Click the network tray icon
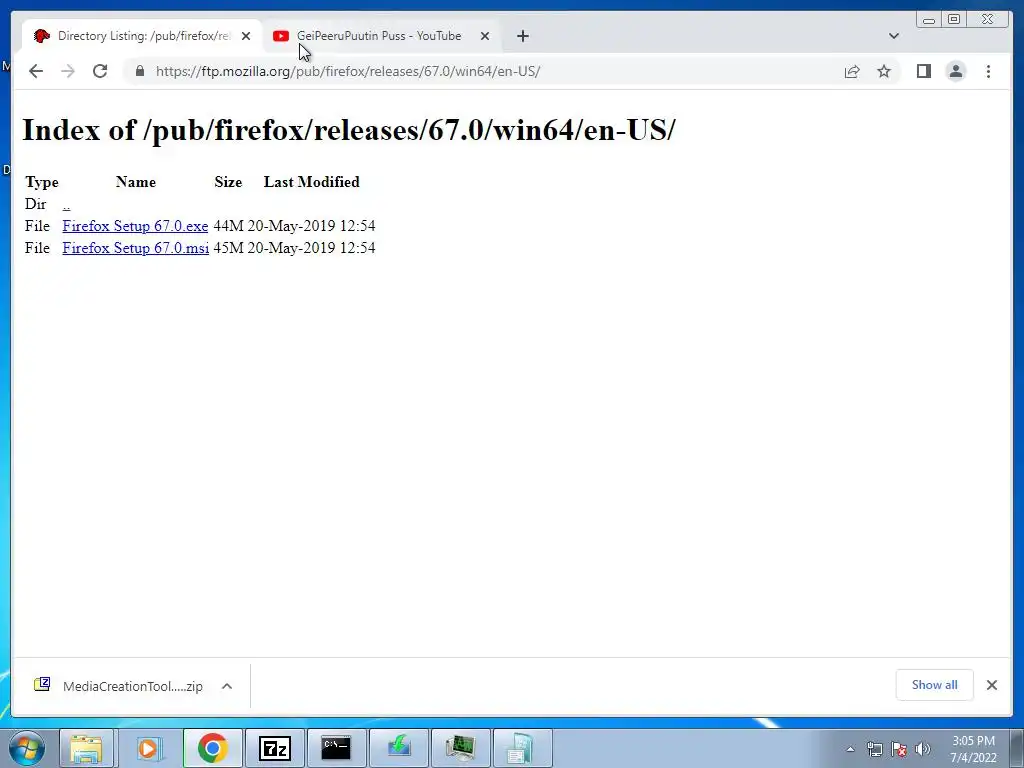The image size is (1024, 768). (874, 749)
